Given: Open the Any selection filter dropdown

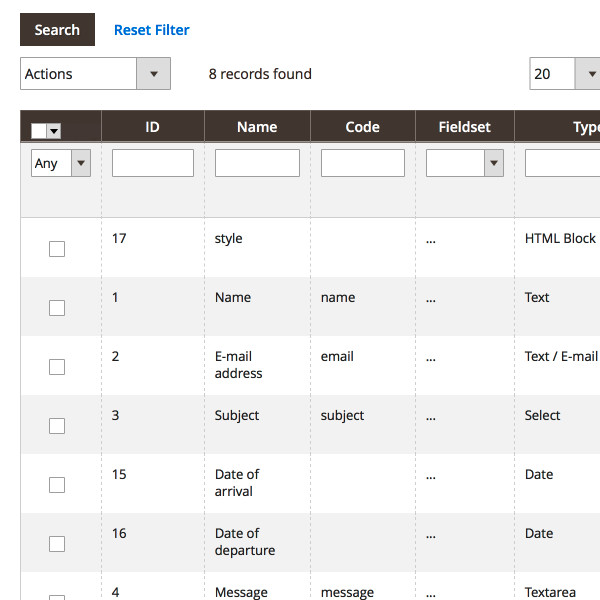Looking at the screenshot, I should click(x=61, y=163).
